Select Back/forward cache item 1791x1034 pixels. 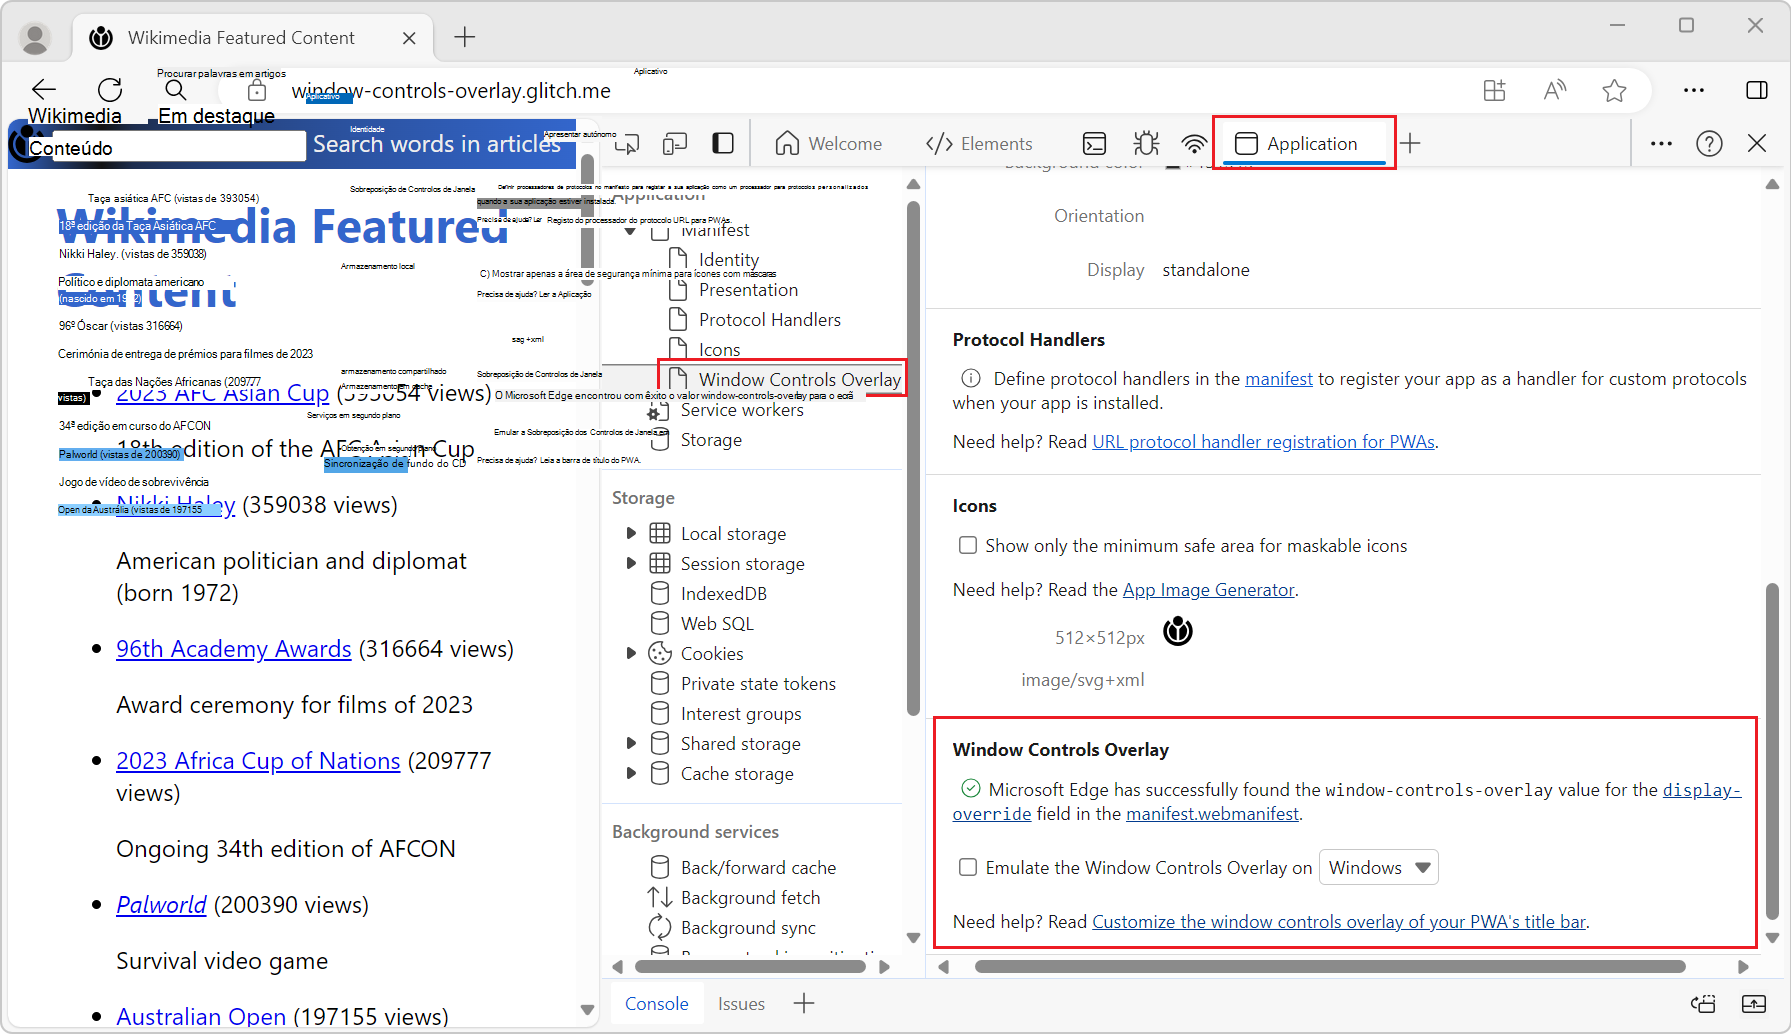(743, 867)
